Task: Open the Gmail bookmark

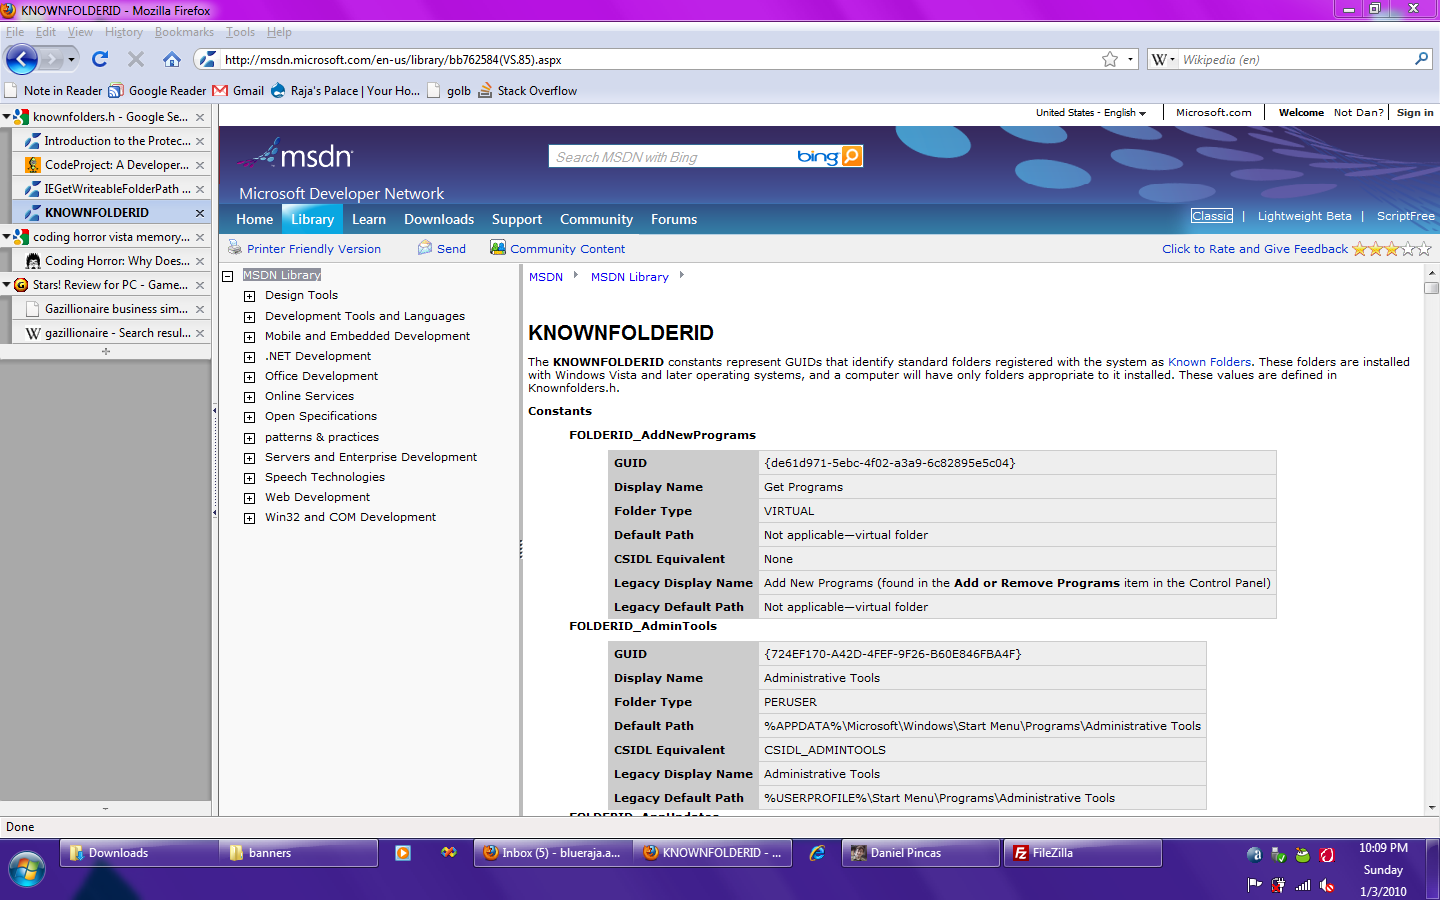Action: pos(238,91)
